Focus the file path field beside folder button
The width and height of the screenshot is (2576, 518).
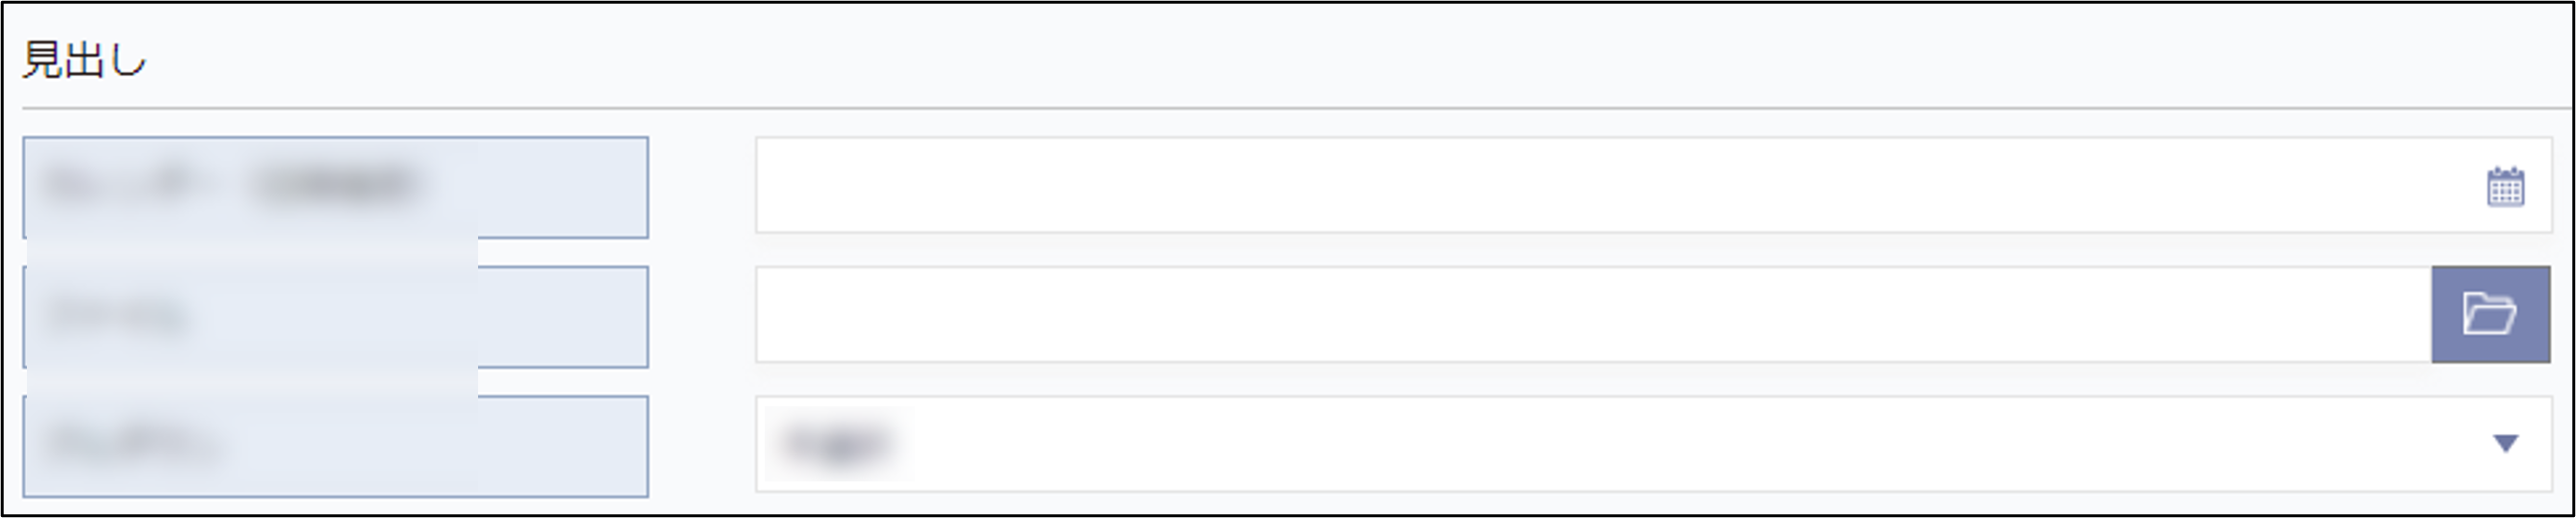pos(1594,314)
